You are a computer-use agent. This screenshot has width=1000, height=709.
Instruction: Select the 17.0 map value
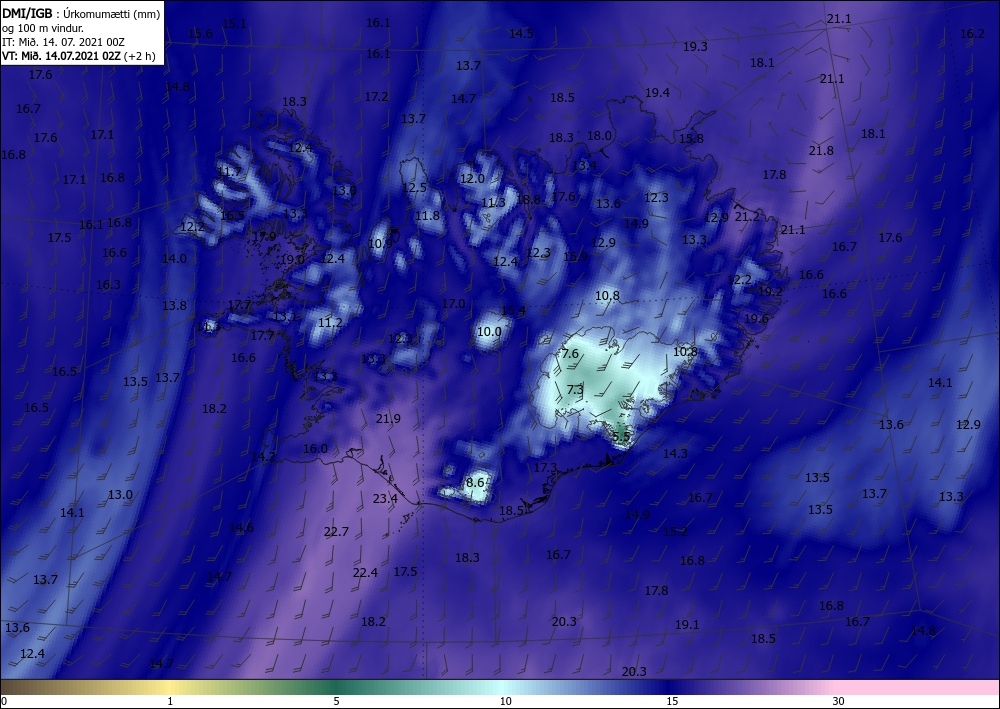click(453, 303)
